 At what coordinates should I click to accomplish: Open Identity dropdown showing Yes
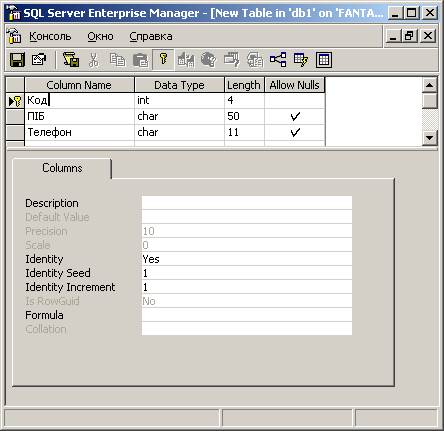click(247, 259)
